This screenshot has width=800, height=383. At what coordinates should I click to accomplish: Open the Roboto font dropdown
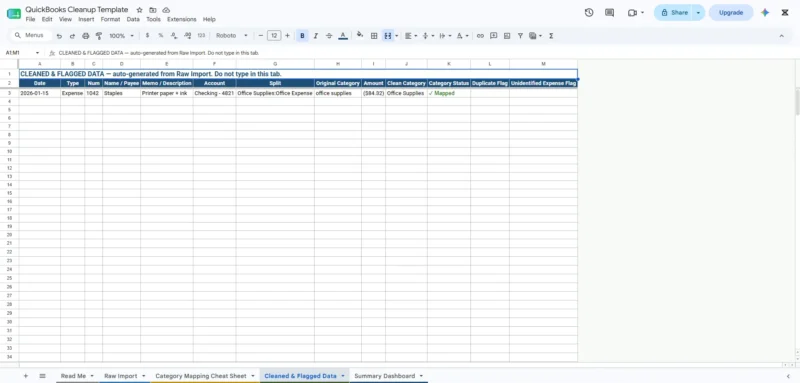(232, 36)
